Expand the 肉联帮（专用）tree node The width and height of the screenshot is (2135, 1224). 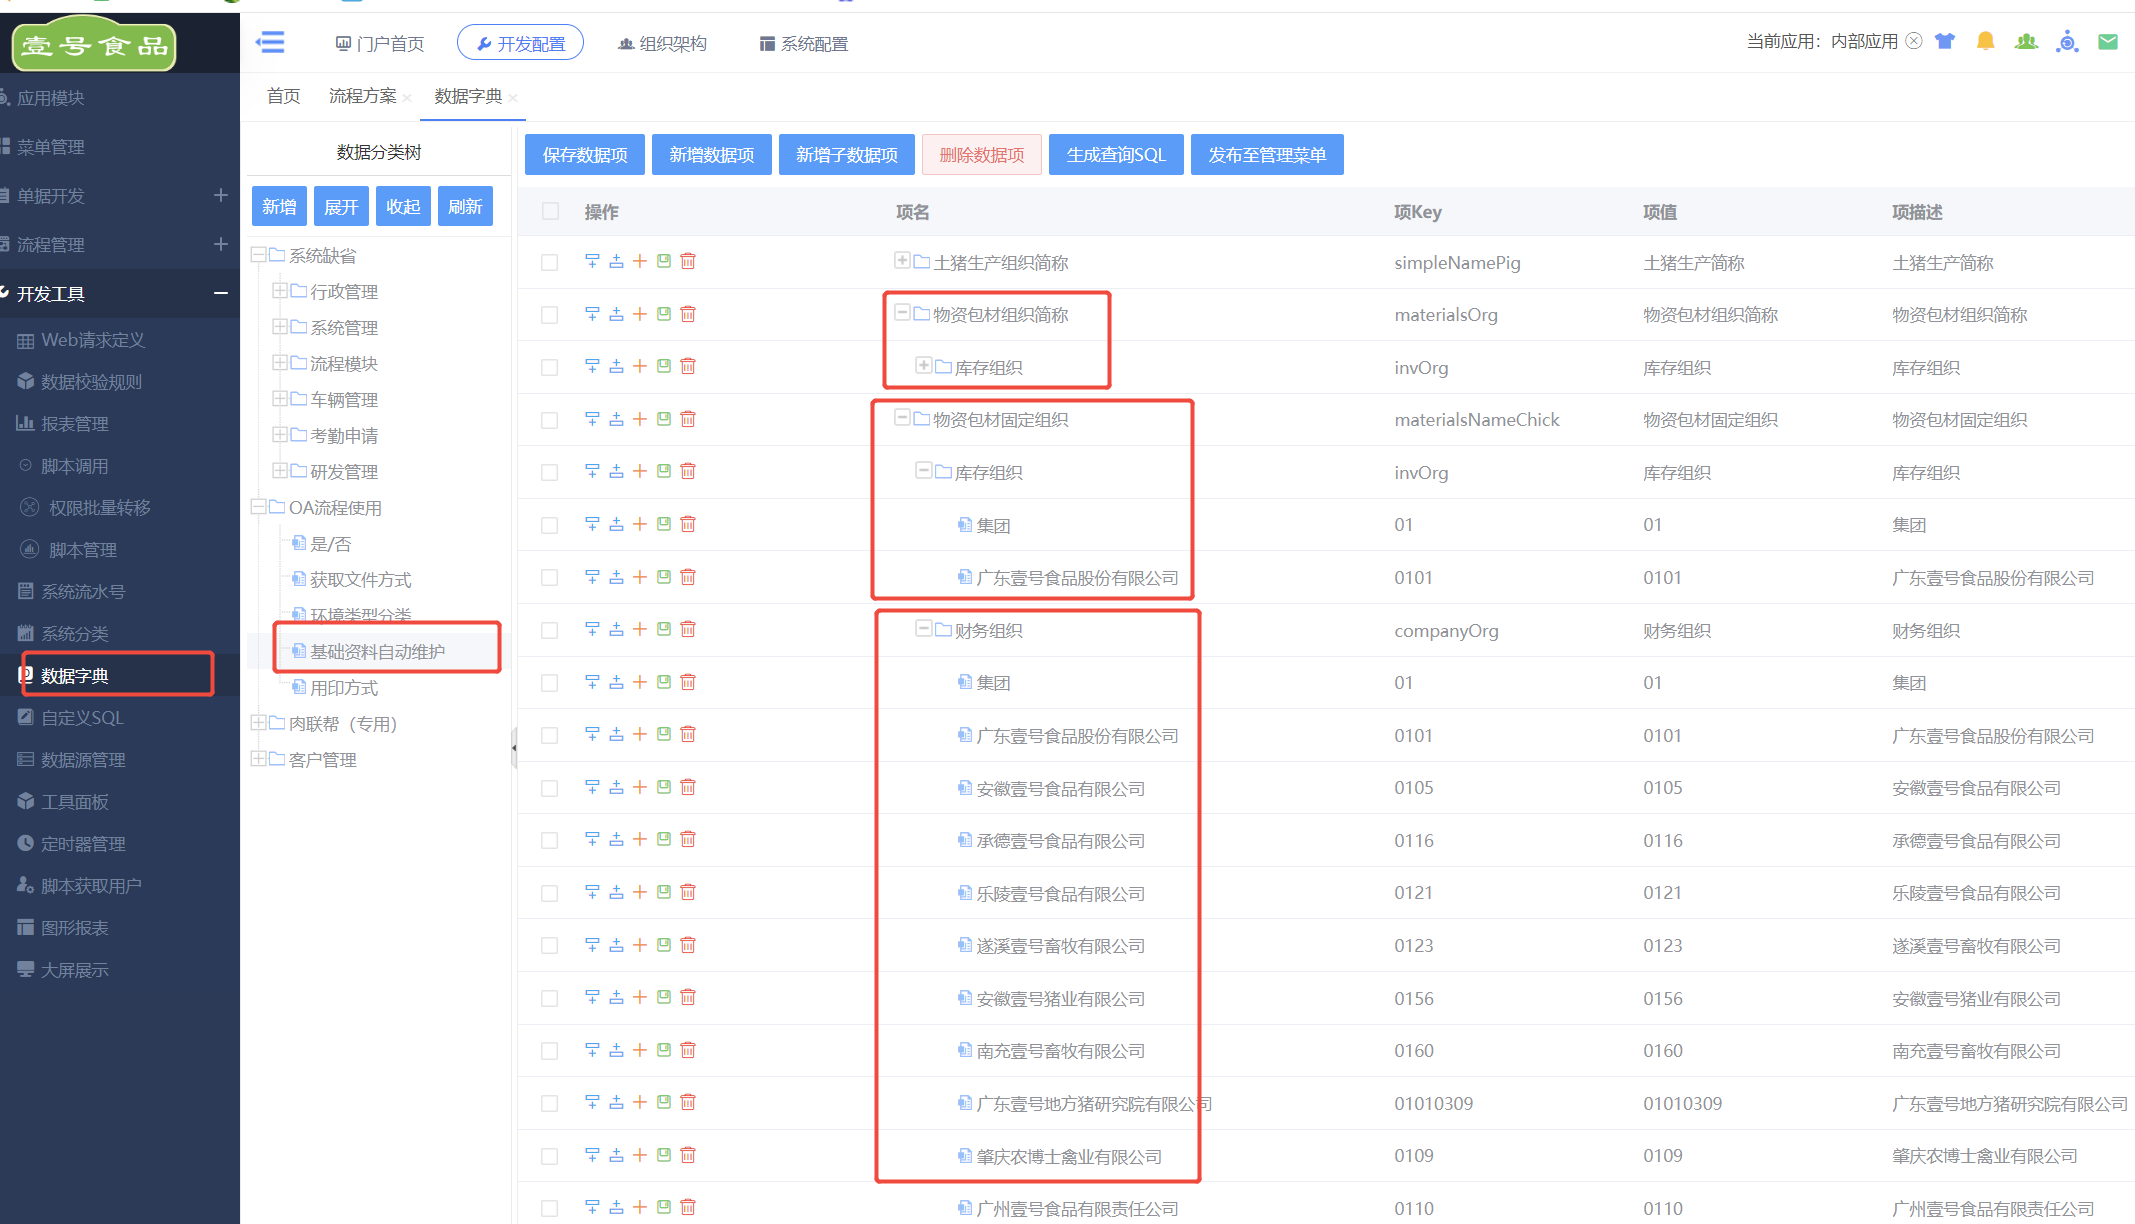(258, 723)
